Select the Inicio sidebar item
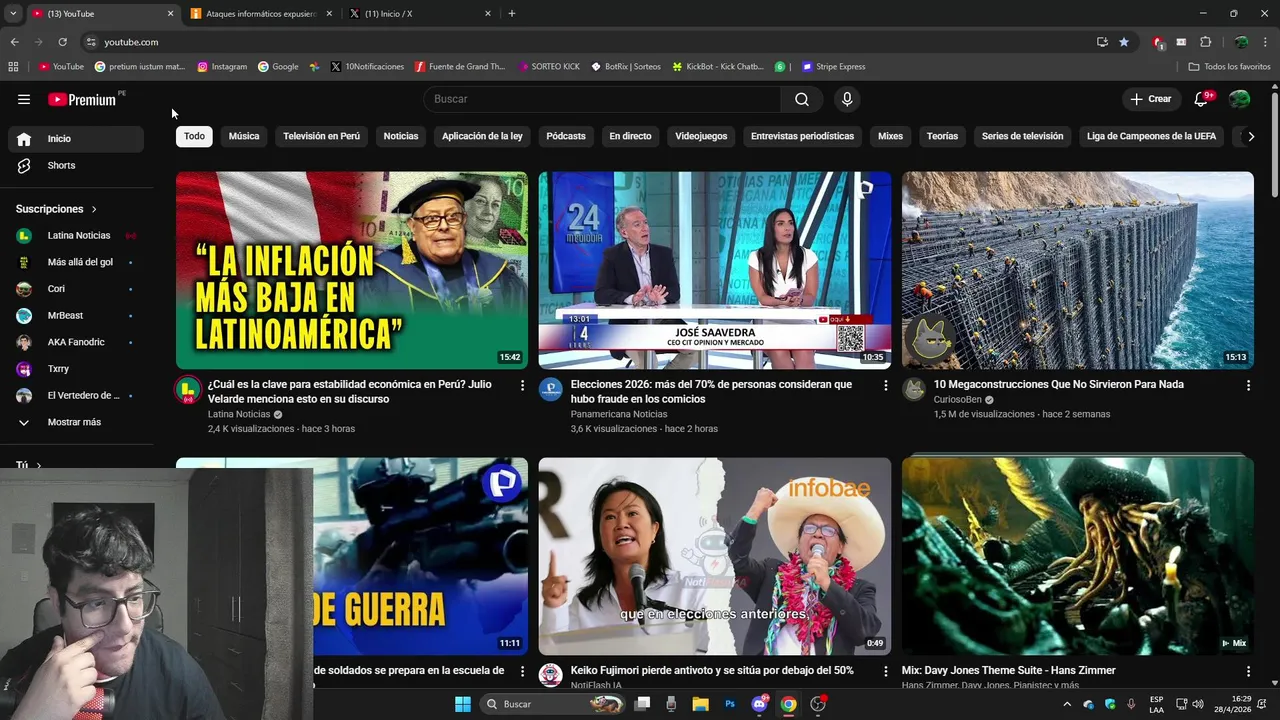 tap(76, 139)
